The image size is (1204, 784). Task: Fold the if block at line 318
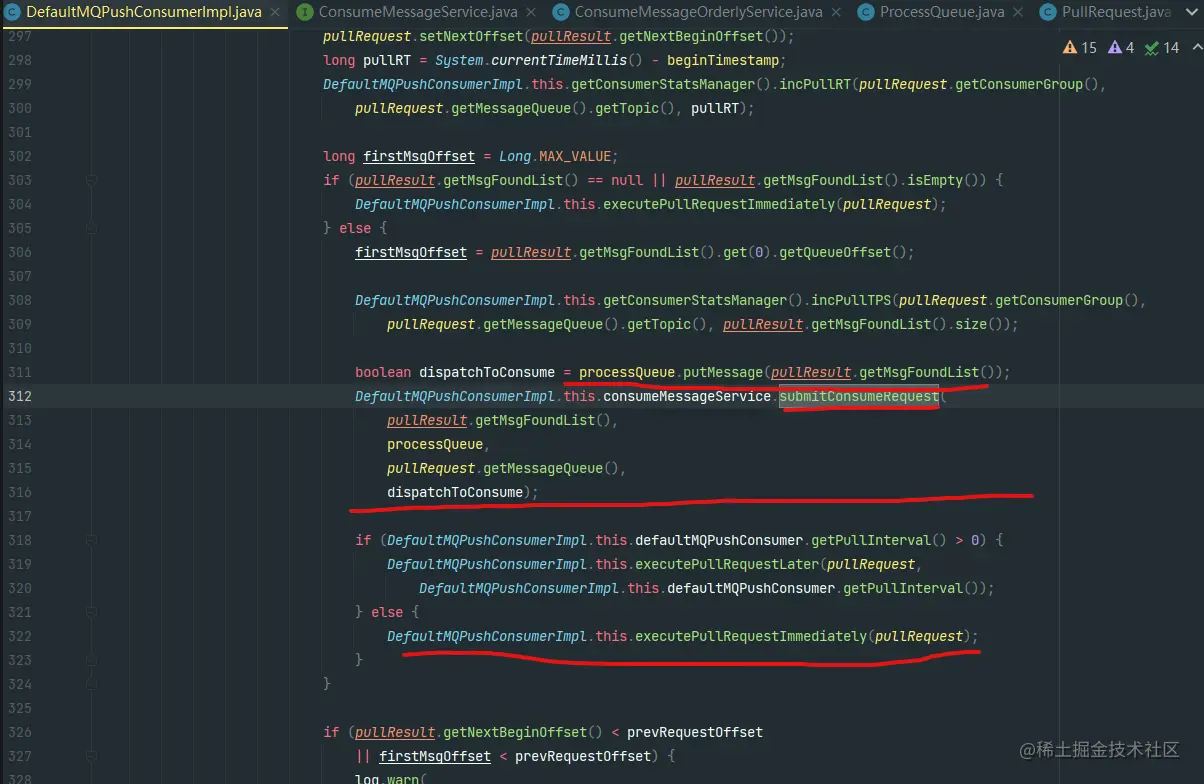point(91,540)
